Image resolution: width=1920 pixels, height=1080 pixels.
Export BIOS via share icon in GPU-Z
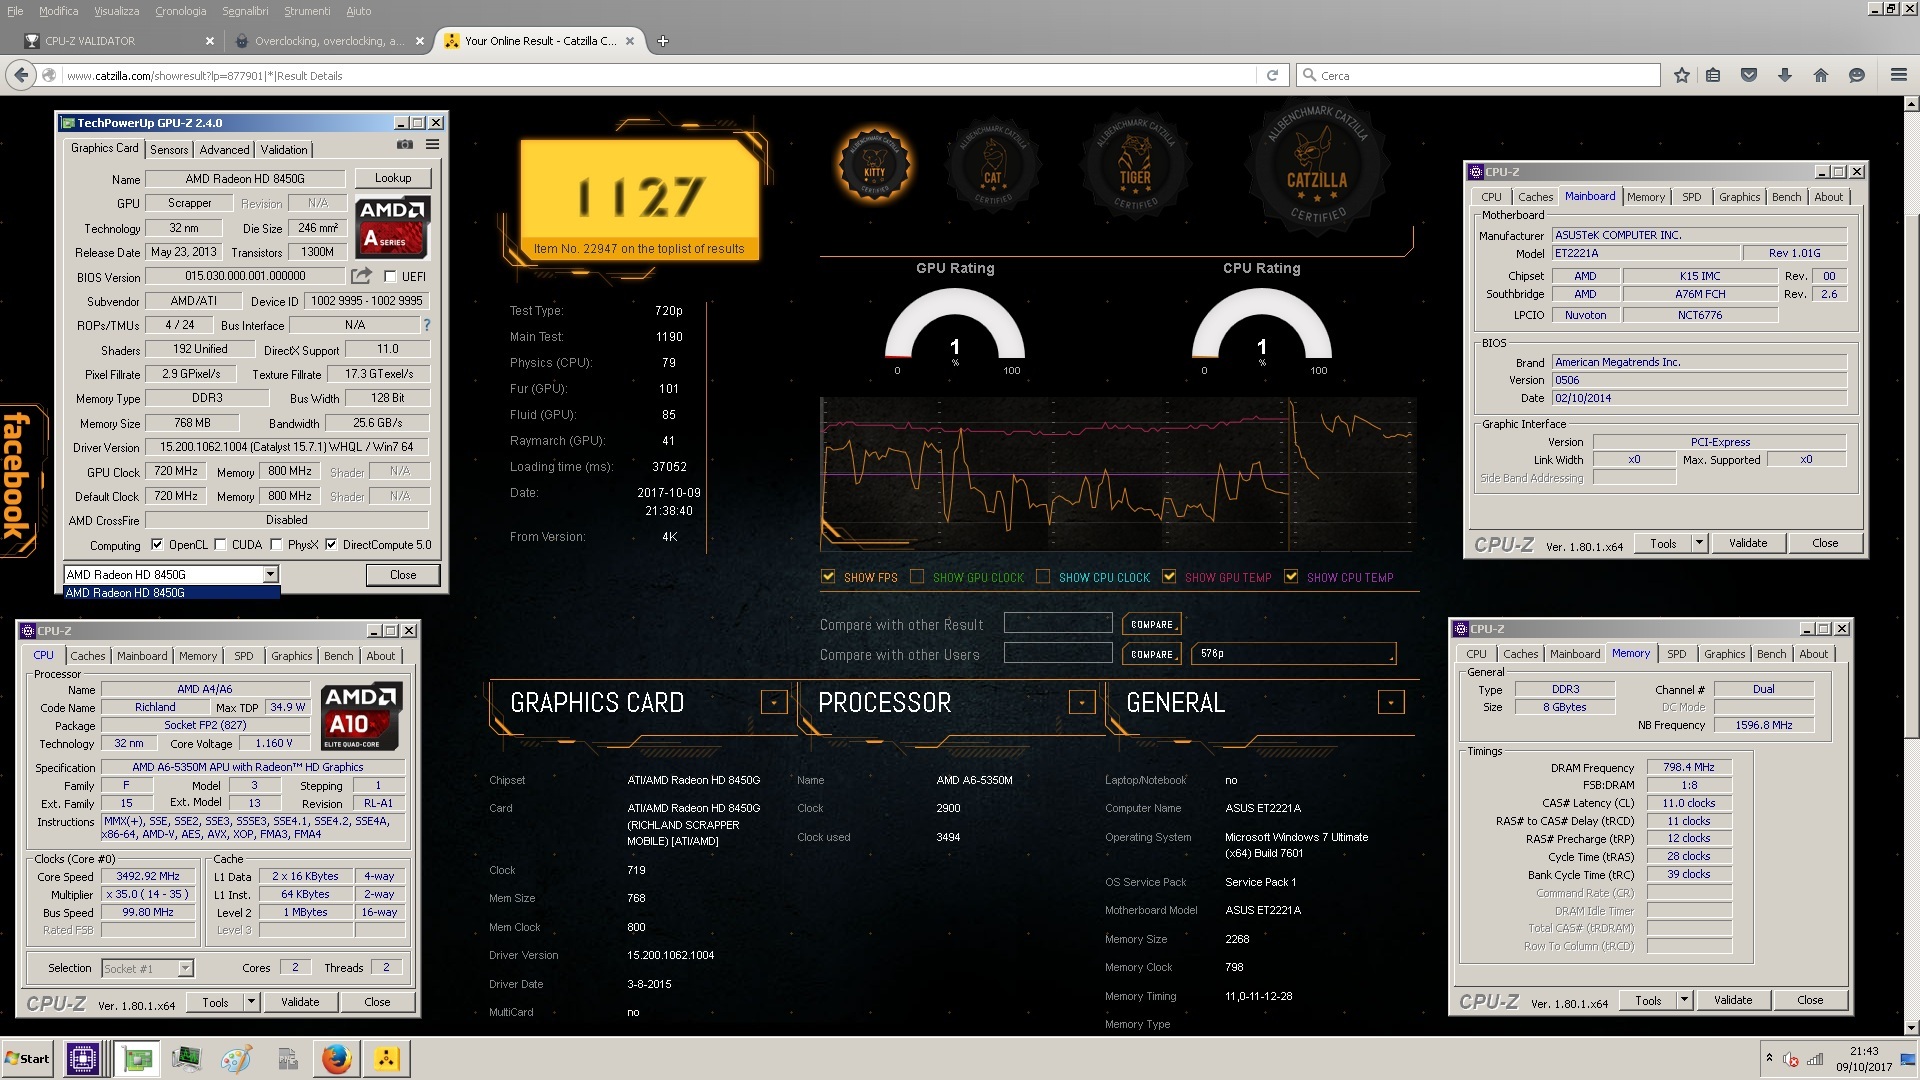tap(361, 275)
